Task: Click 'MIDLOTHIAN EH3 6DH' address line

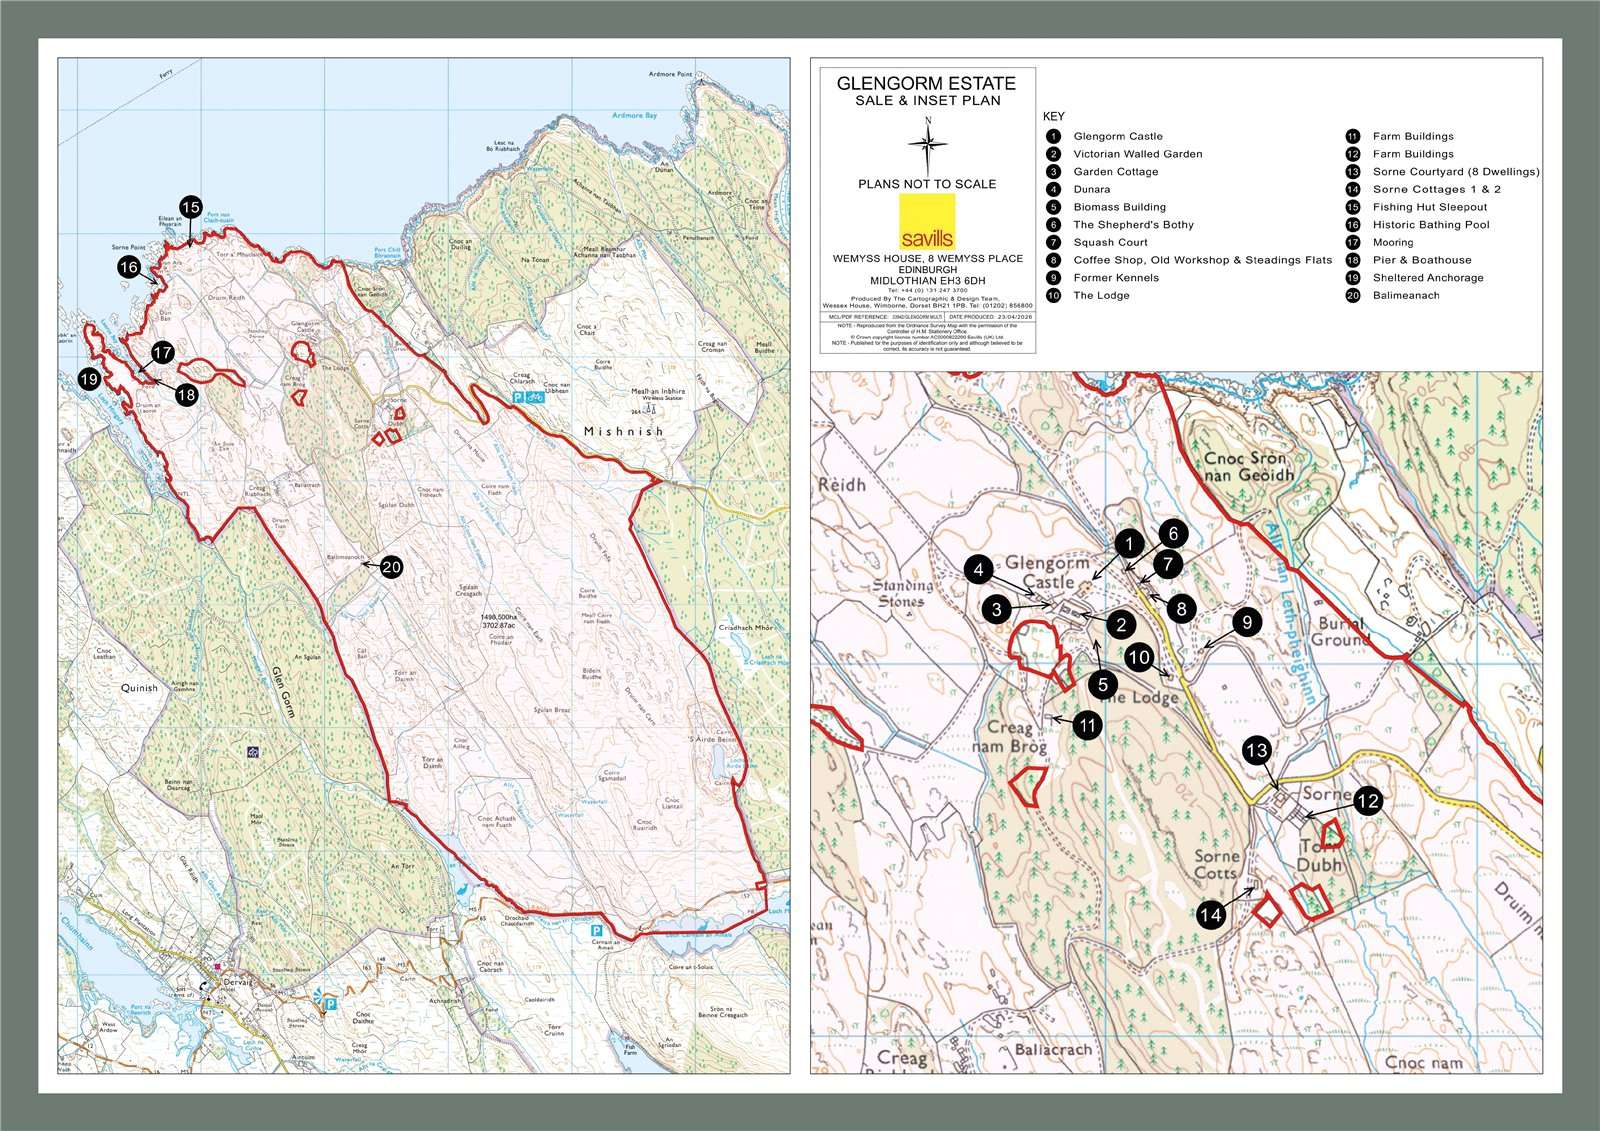Action: (927, 281)
